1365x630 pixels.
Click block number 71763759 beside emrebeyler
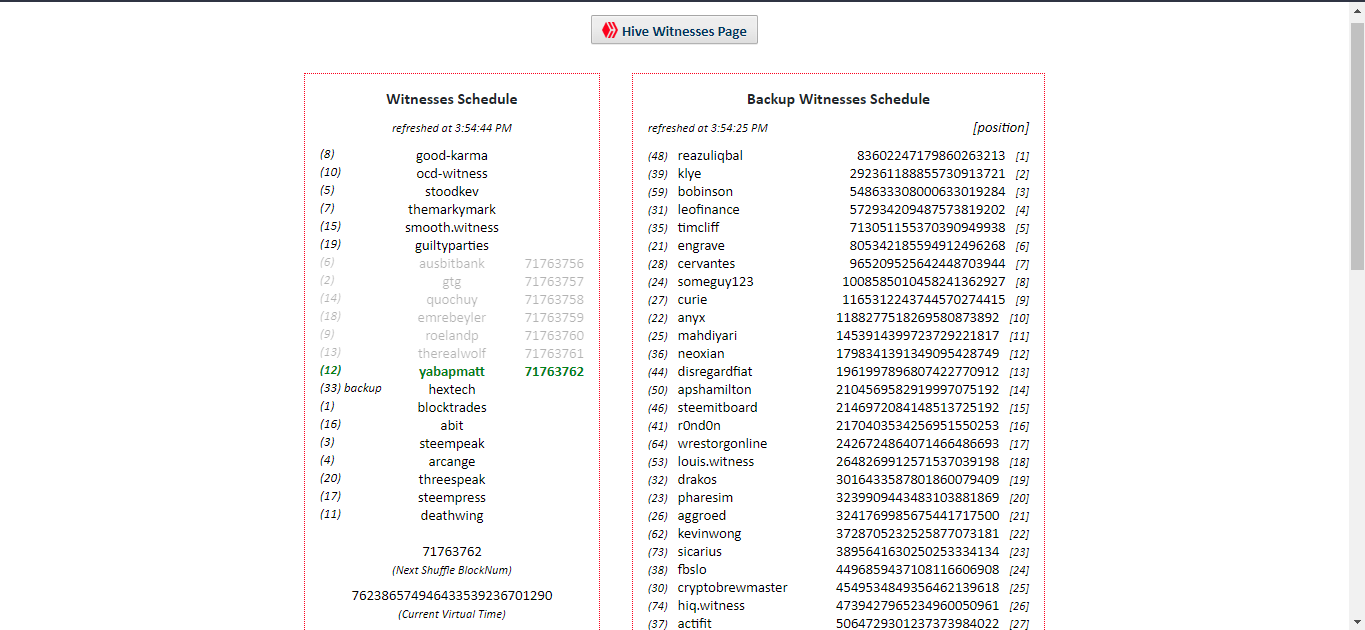pyautogui.click(x=554, y=317)
